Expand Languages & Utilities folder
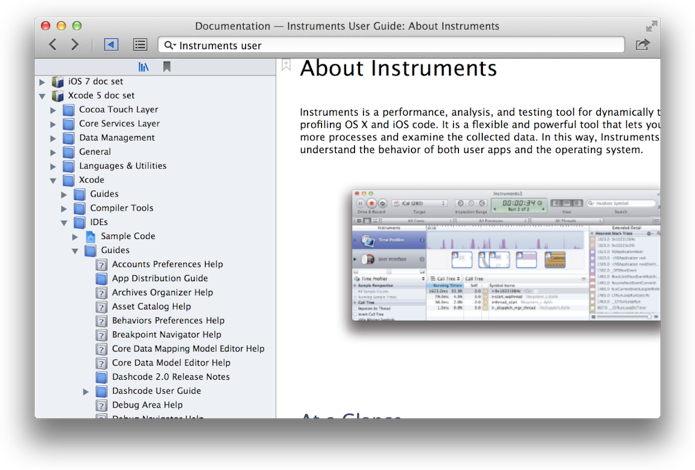Image resolution: width=695 pixels, height=470 pixels. point(53,167)
